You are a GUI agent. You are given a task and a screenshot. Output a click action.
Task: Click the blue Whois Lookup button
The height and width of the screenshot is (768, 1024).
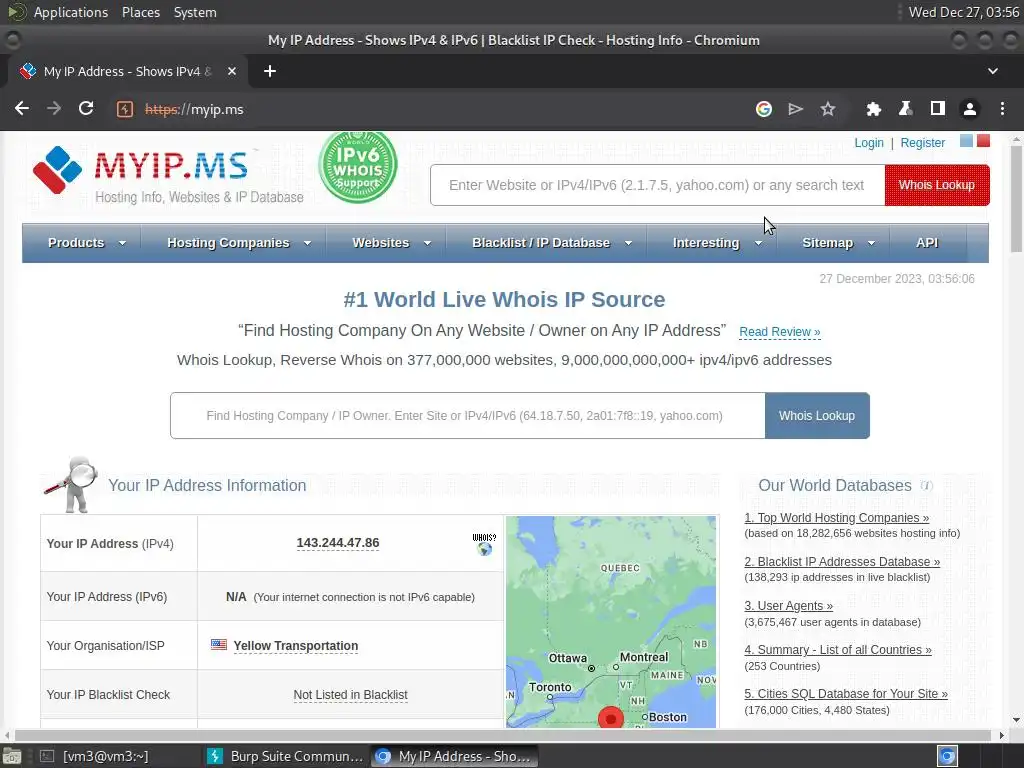[816, 415]
